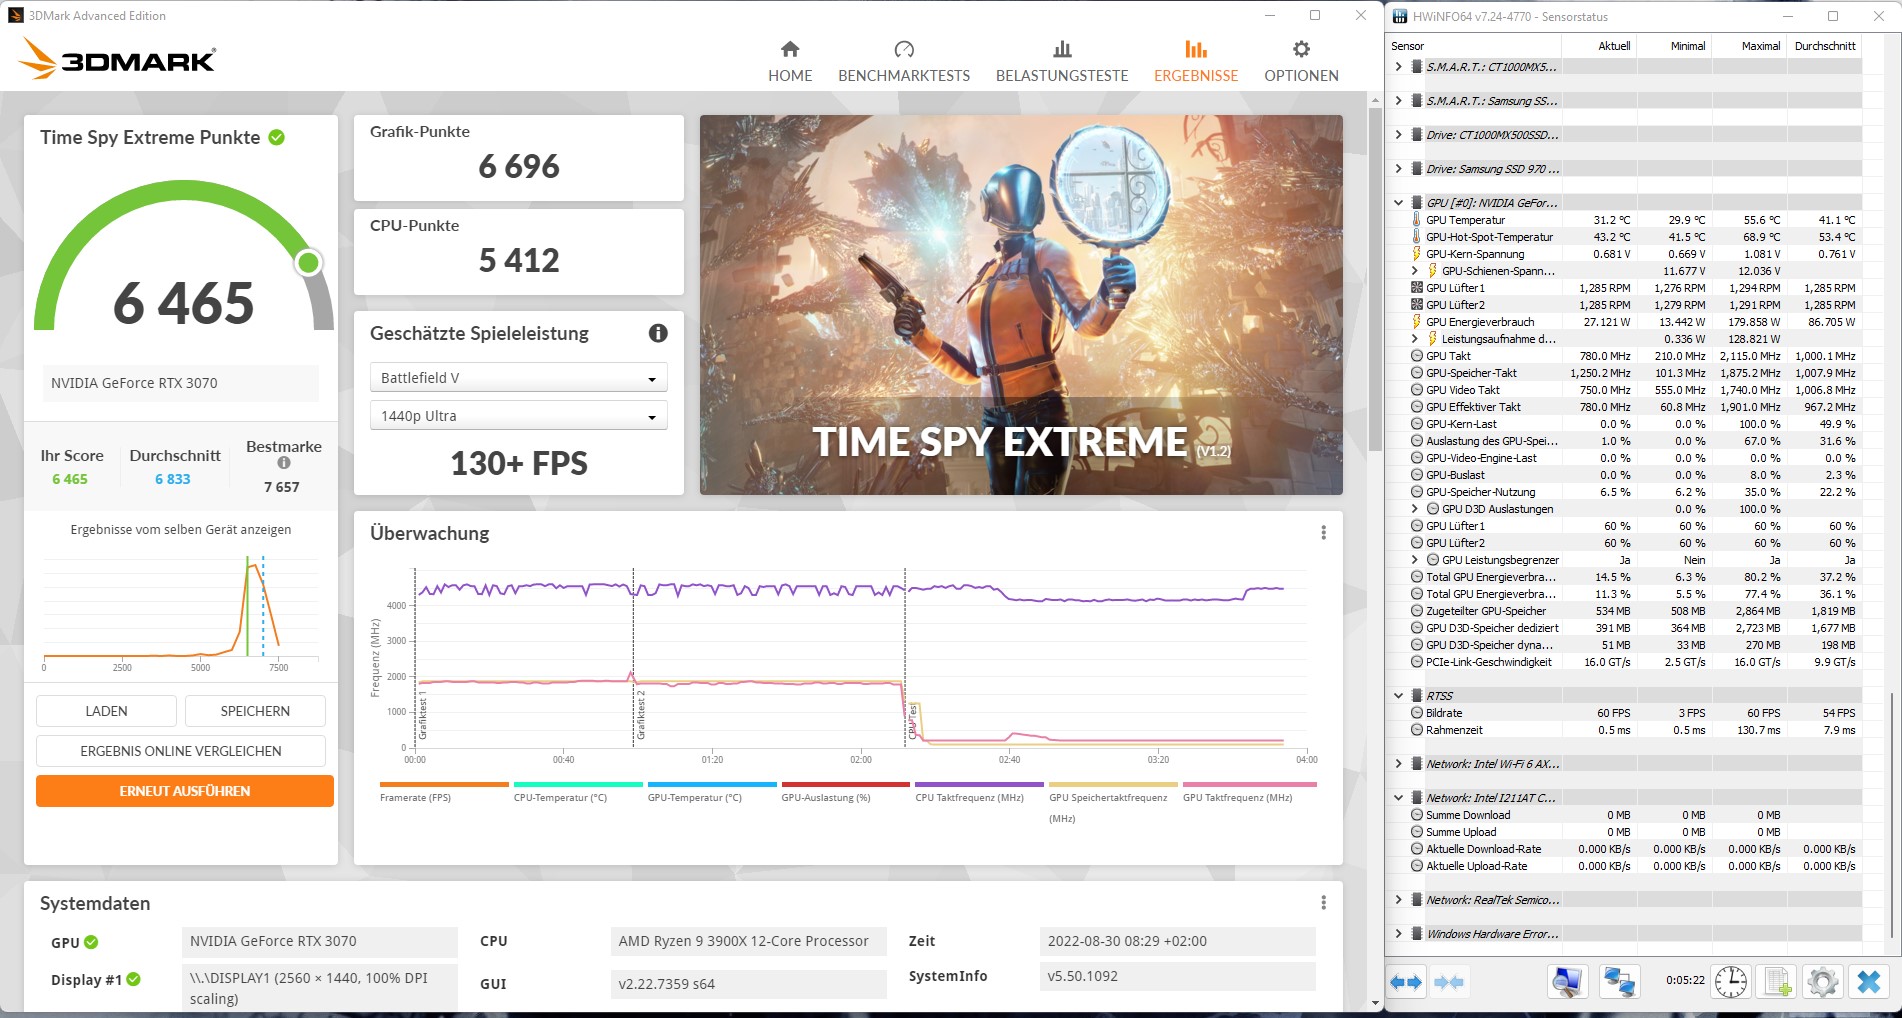Viewport: 1902px width, 1018px height.
Task: Click HWiNFO's expand columns arrows icon
Action: click(x=1406, y=982)
